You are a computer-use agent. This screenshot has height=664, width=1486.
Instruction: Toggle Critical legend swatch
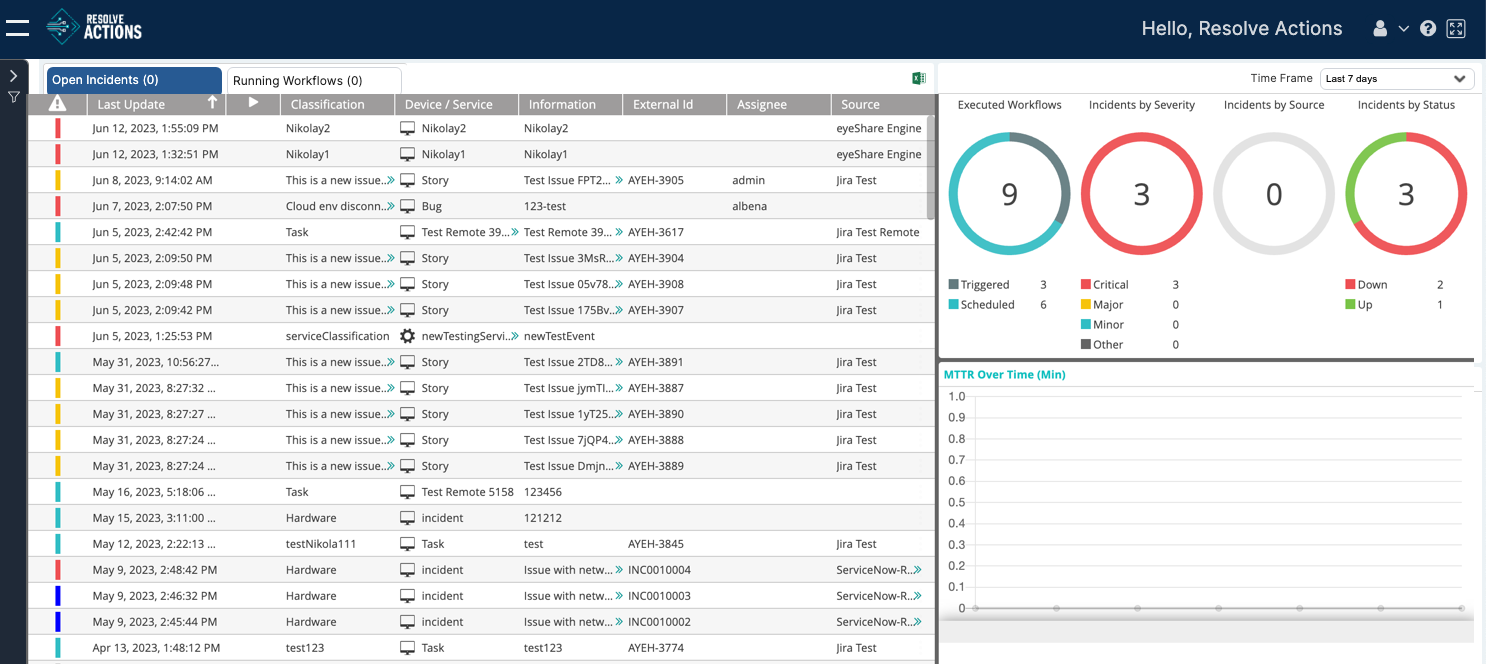(x=1085, y=285)
